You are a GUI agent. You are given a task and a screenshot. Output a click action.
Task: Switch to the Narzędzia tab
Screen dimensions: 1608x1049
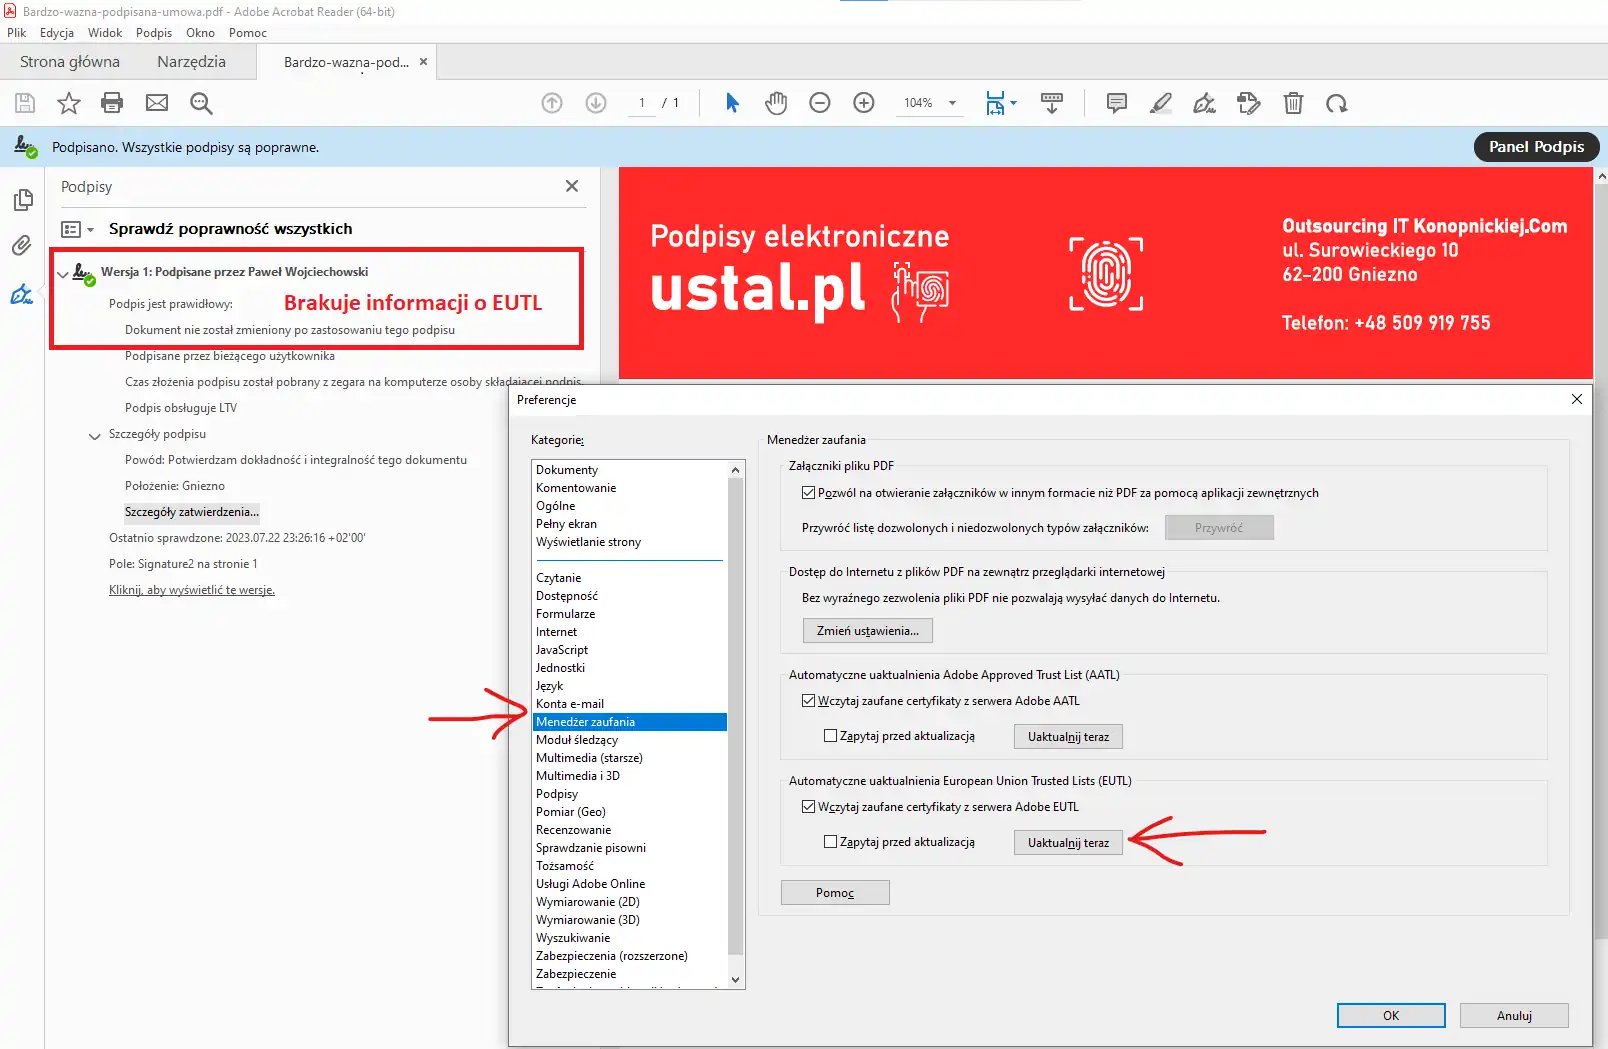(x=191, y=62)
